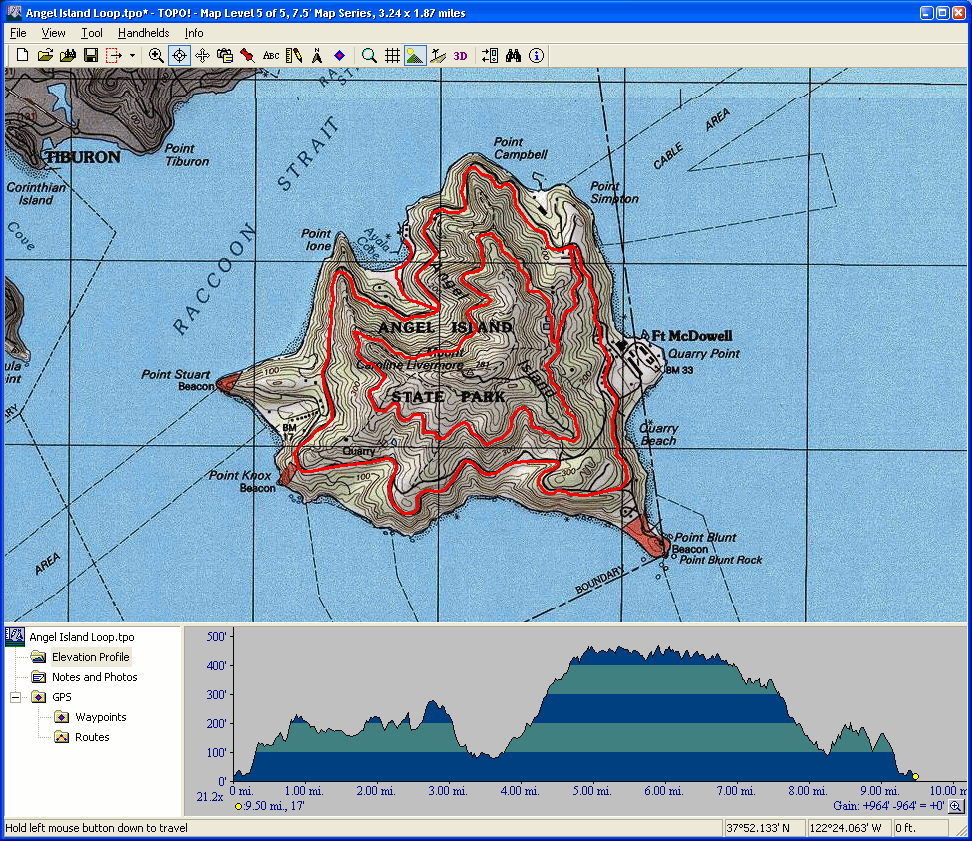Screen dimensions: 972x841
Task: Select the red pushpin marker tool
Action: coord(247,56)
